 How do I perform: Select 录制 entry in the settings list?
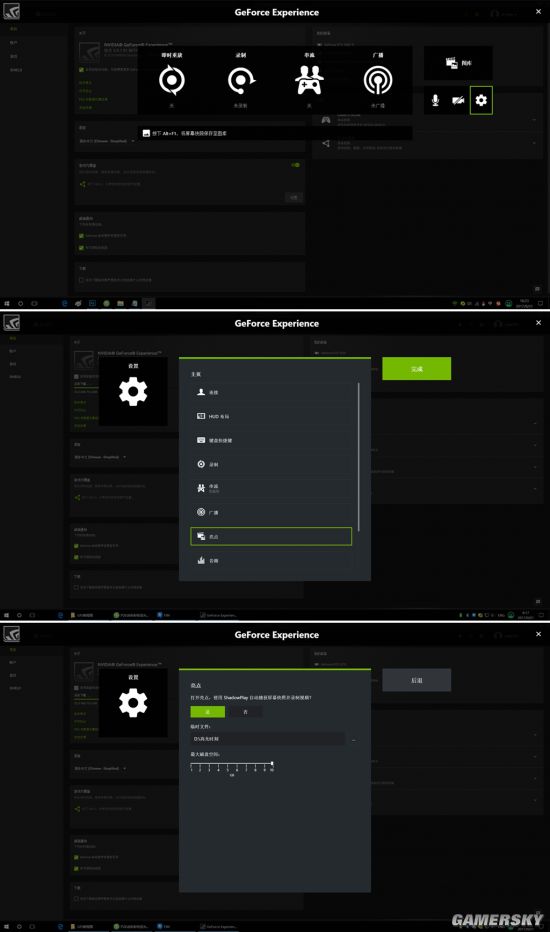[x=271, y=464]
